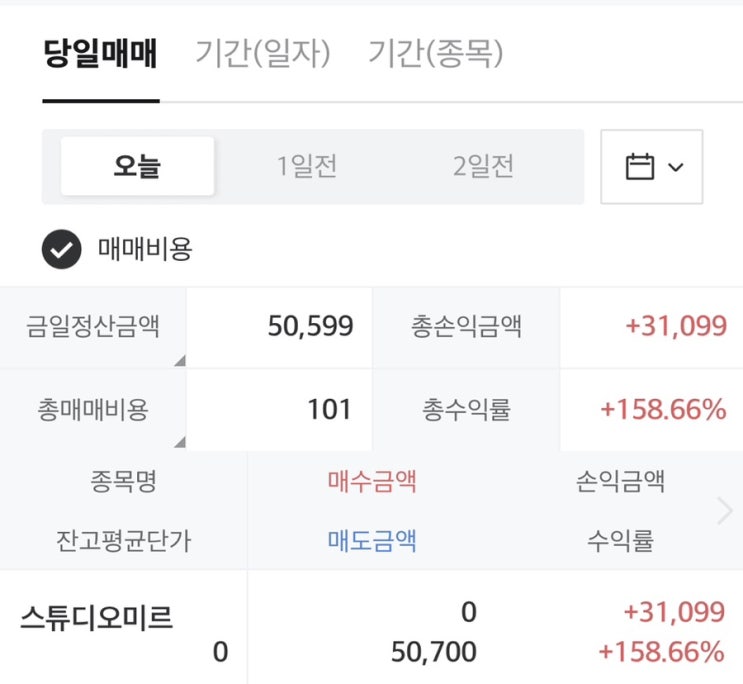Switch to the 당일매매 tab
Screen dimensions: 743x684
point(100,54)
